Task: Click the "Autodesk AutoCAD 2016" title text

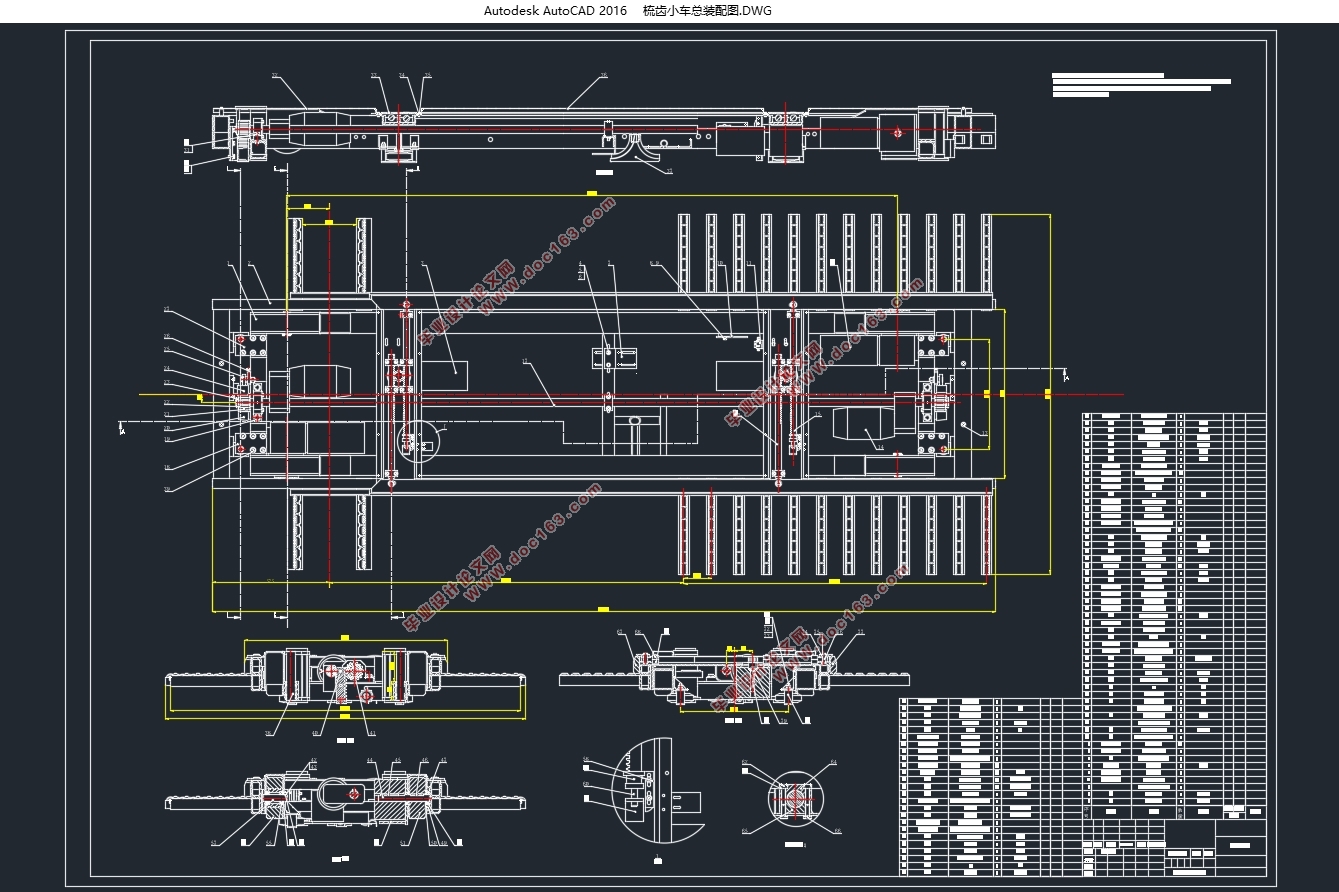Action: point(555,11)
